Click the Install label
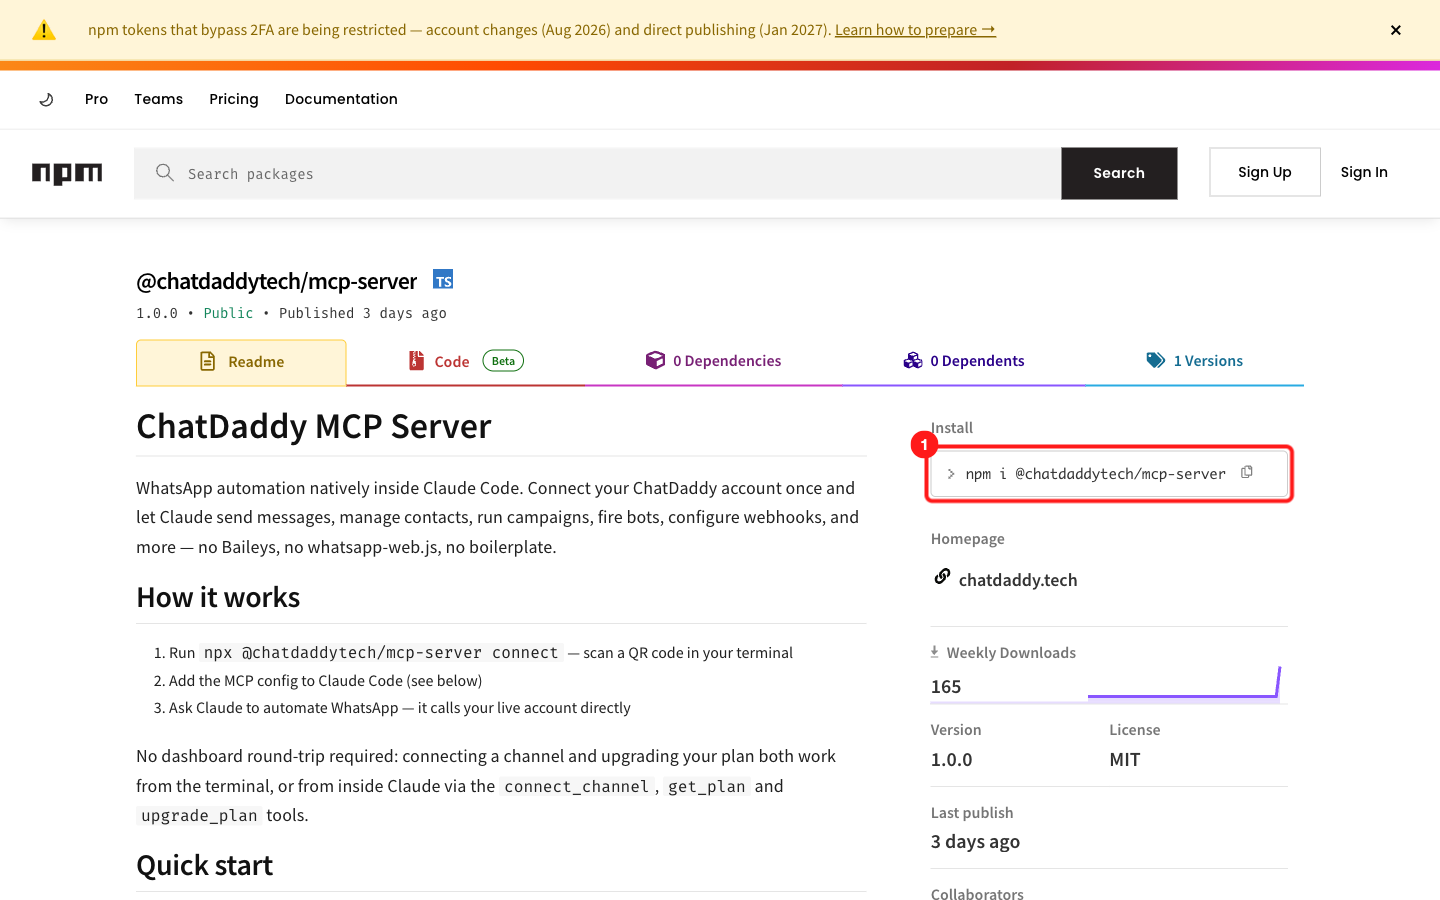The image size is (1440, 900). [x=952, y=428]
